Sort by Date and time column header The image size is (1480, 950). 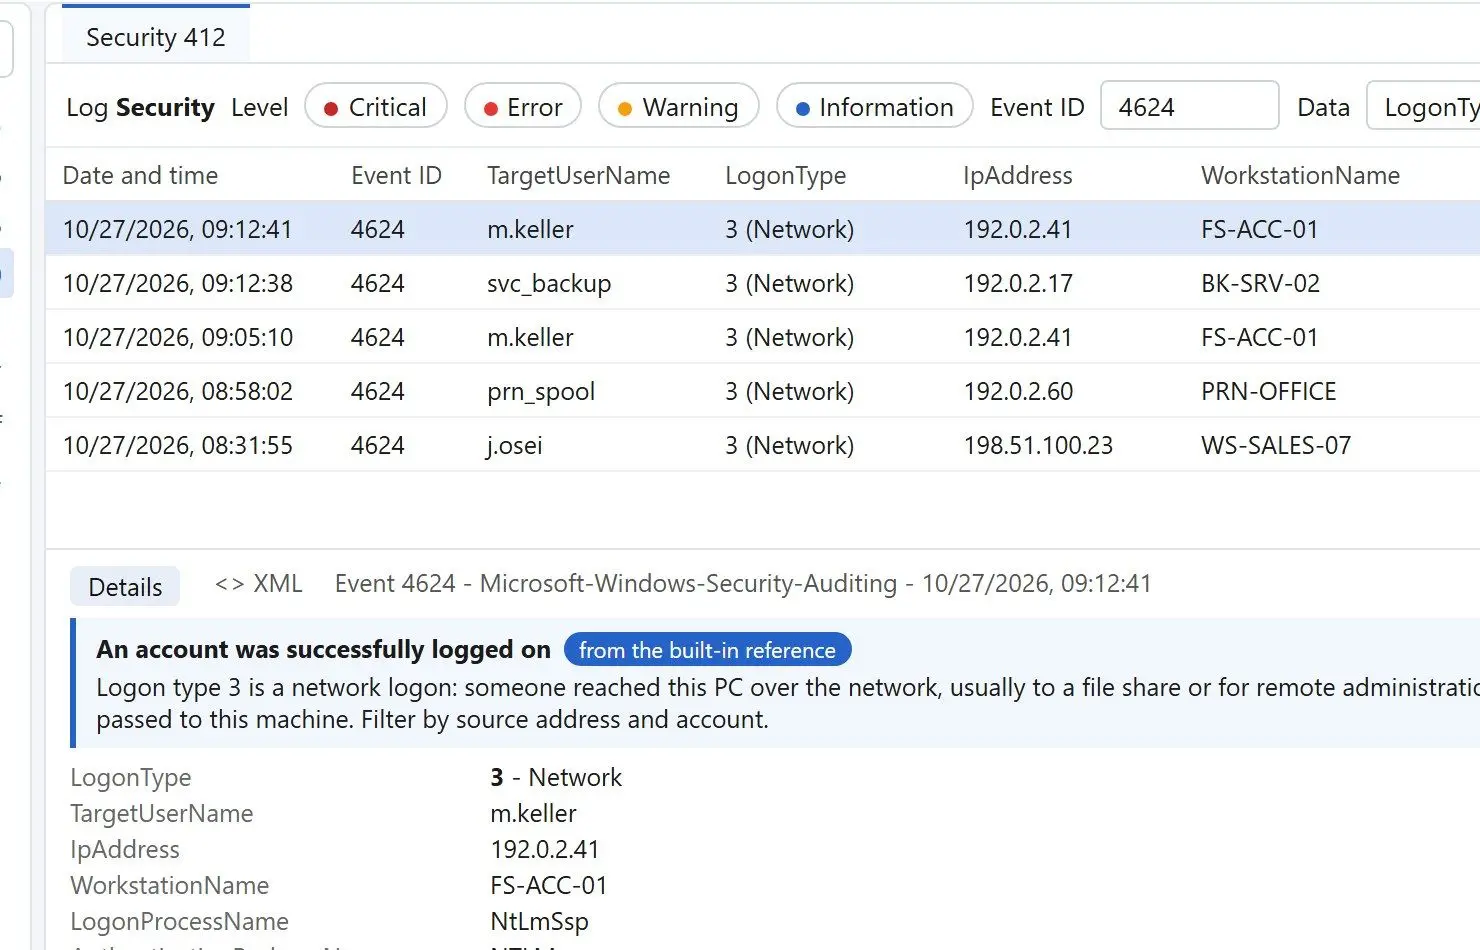[140, 176]
